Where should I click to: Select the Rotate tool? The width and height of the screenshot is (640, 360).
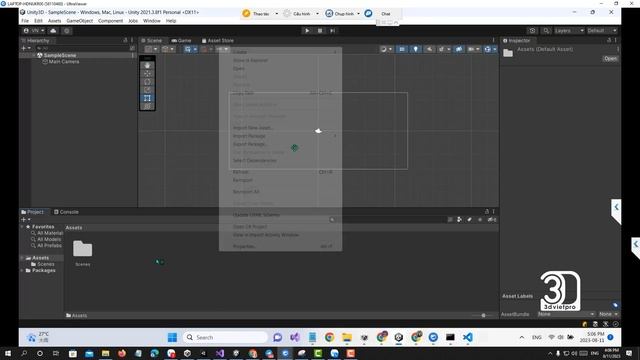point(147,82)
